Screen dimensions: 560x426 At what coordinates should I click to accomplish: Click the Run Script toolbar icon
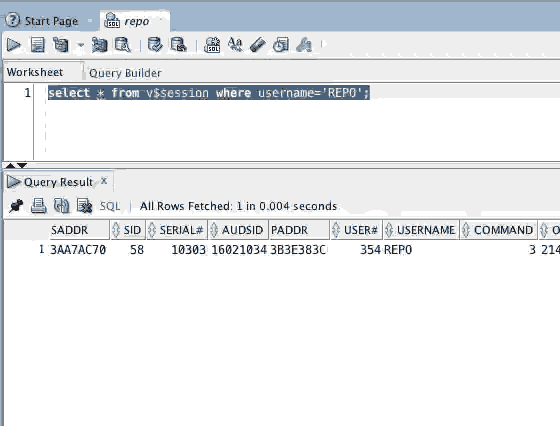[38, 45]
